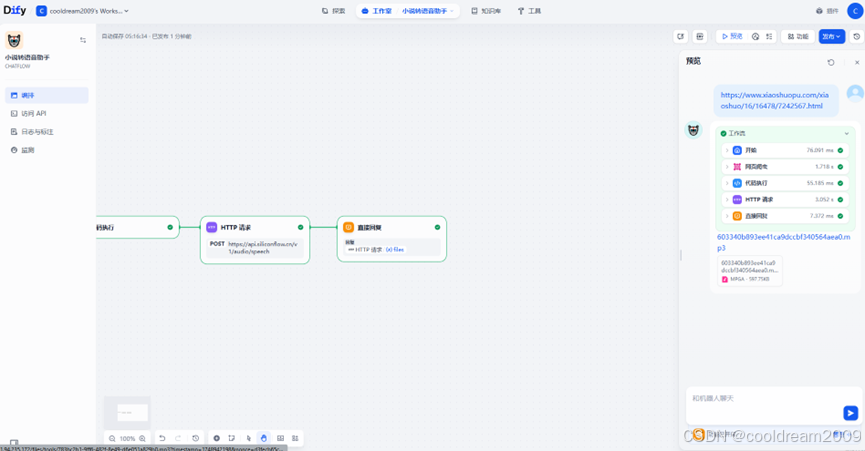Expand the 直接回复 step row in log
Screen dimensions: 865x451
point(785,216)
